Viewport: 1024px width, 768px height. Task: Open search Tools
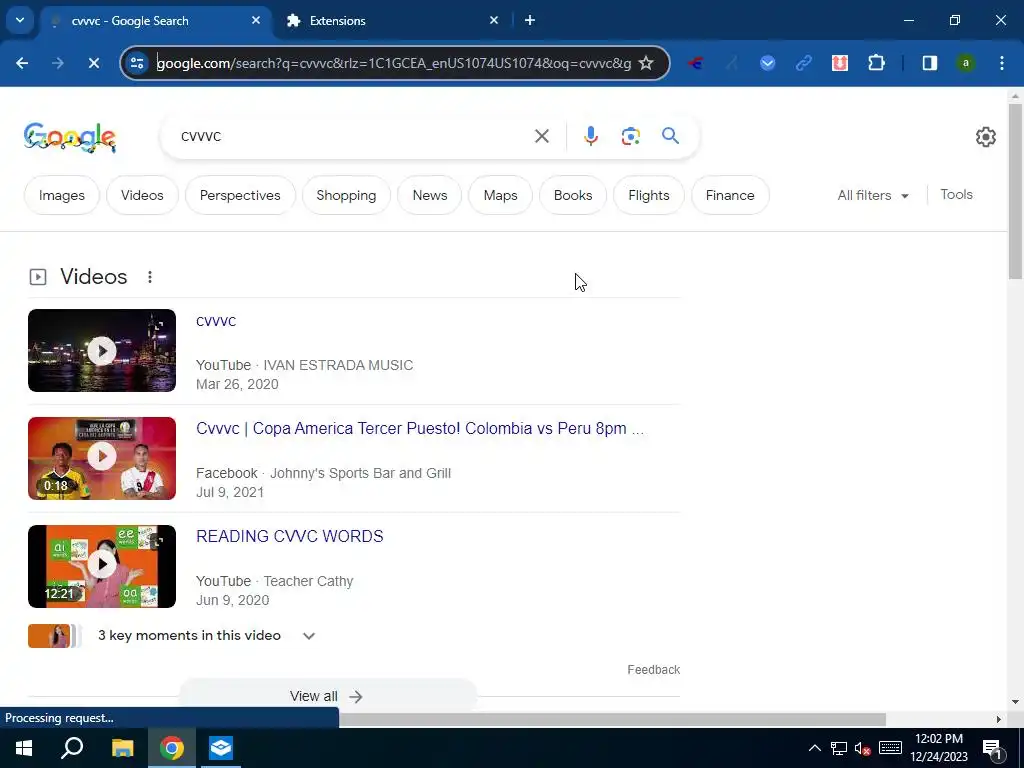(x=956, y=195)
